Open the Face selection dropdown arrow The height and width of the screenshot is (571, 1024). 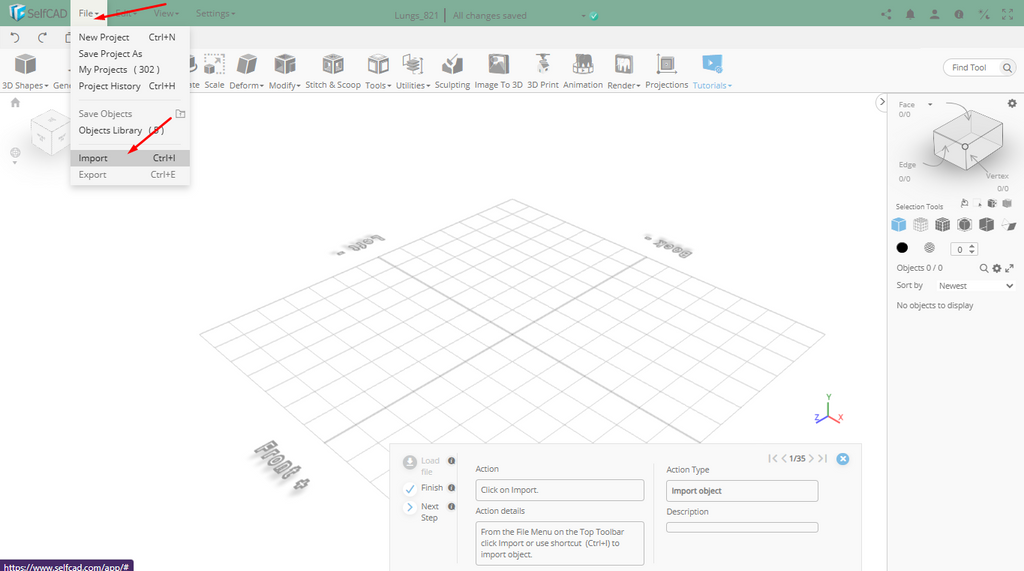[930, 105]
